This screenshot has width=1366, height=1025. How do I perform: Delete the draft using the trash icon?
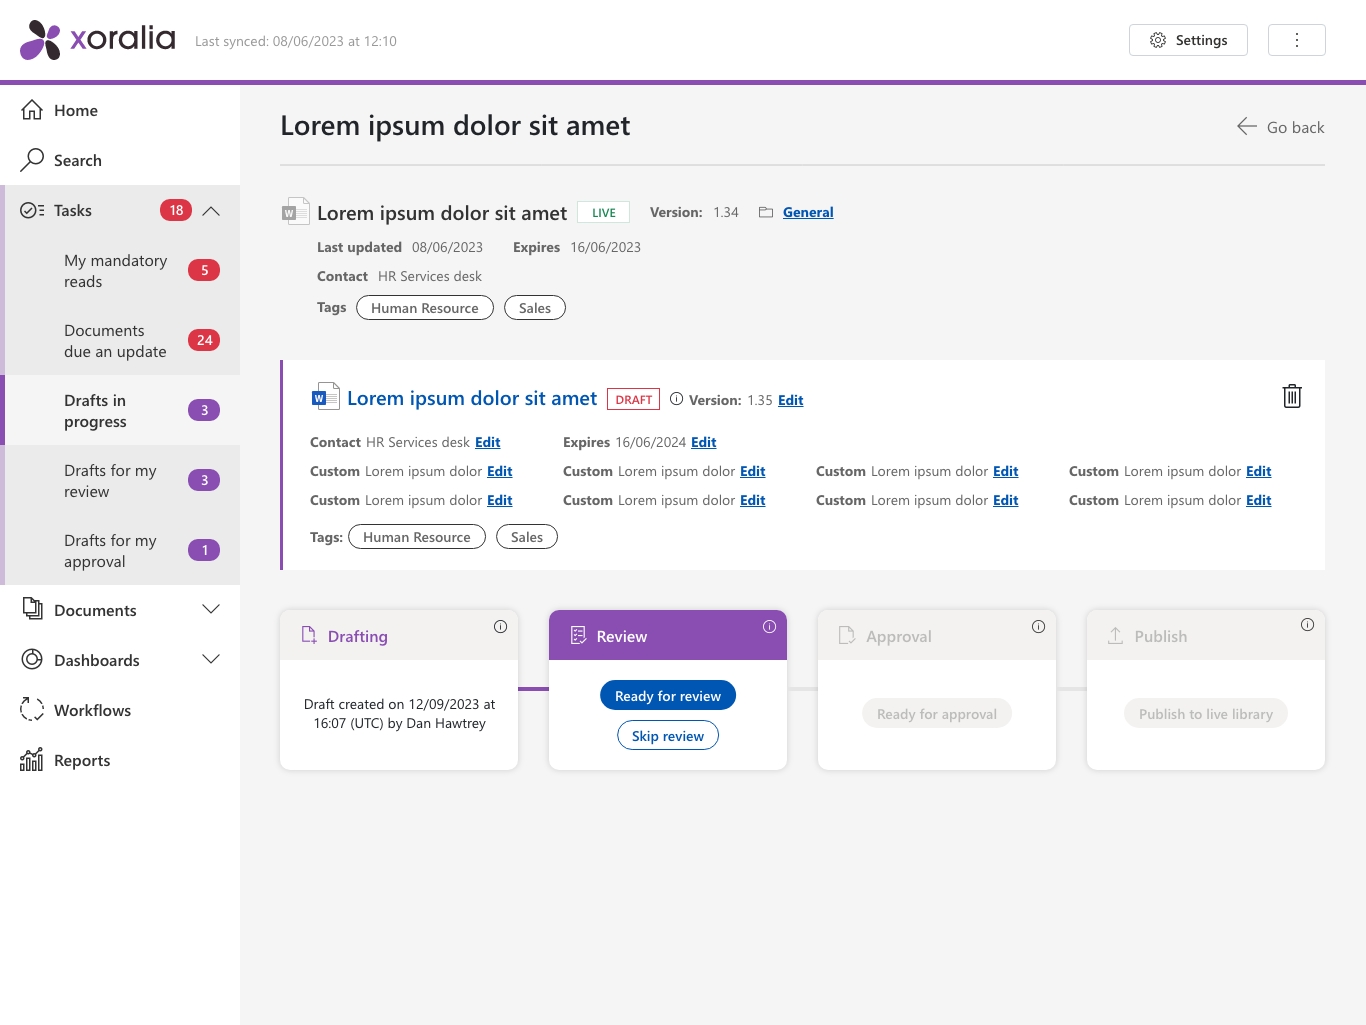pos(1291,396)
